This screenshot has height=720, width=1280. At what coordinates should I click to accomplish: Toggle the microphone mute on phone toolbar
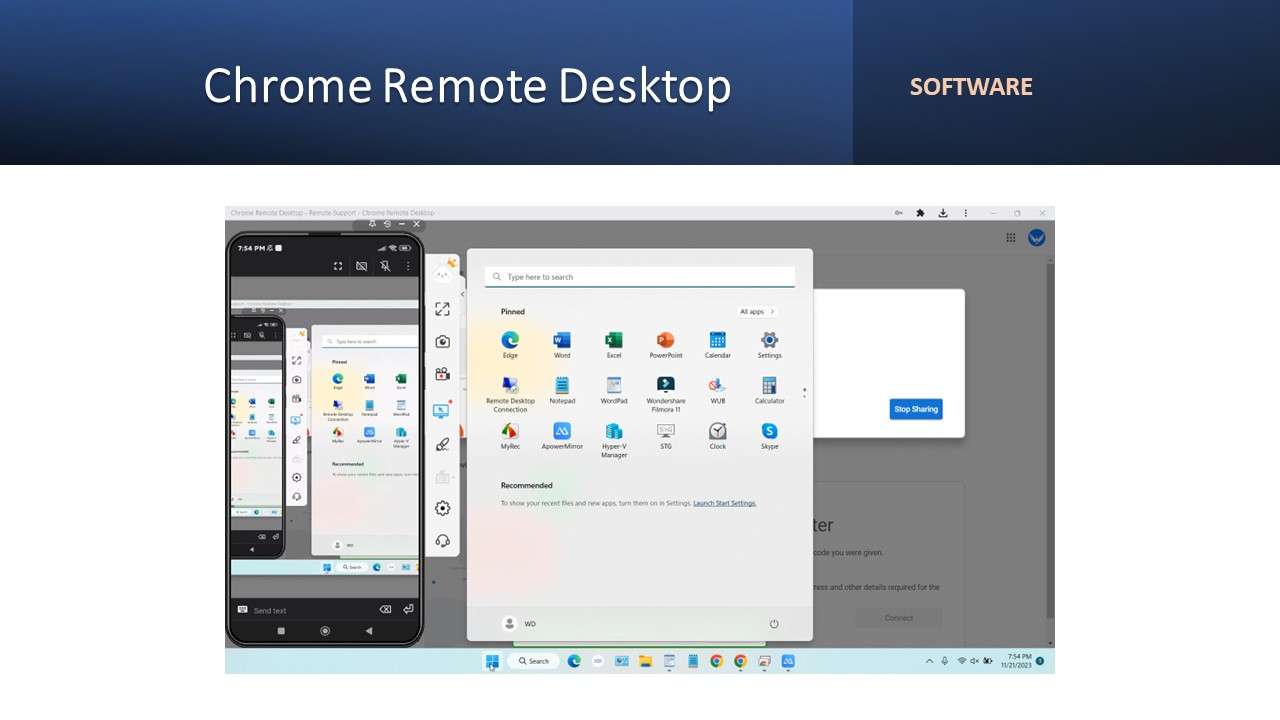pyautogui.click(x=361, y=266)
